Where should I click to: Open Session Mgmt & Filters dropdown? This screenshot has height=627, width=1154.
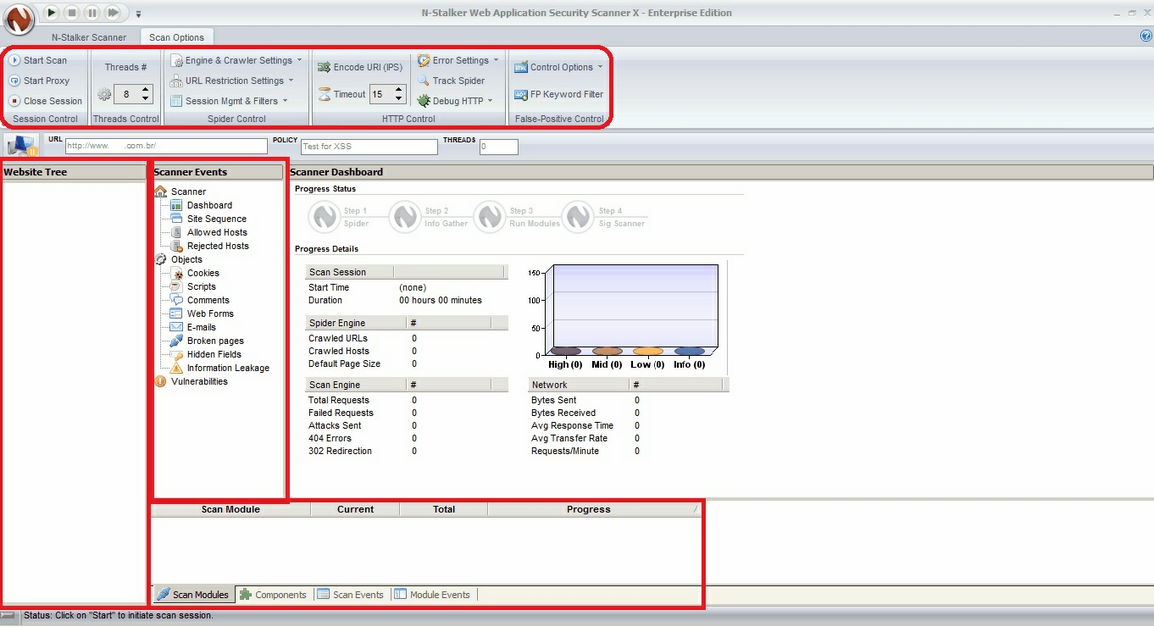228,101
